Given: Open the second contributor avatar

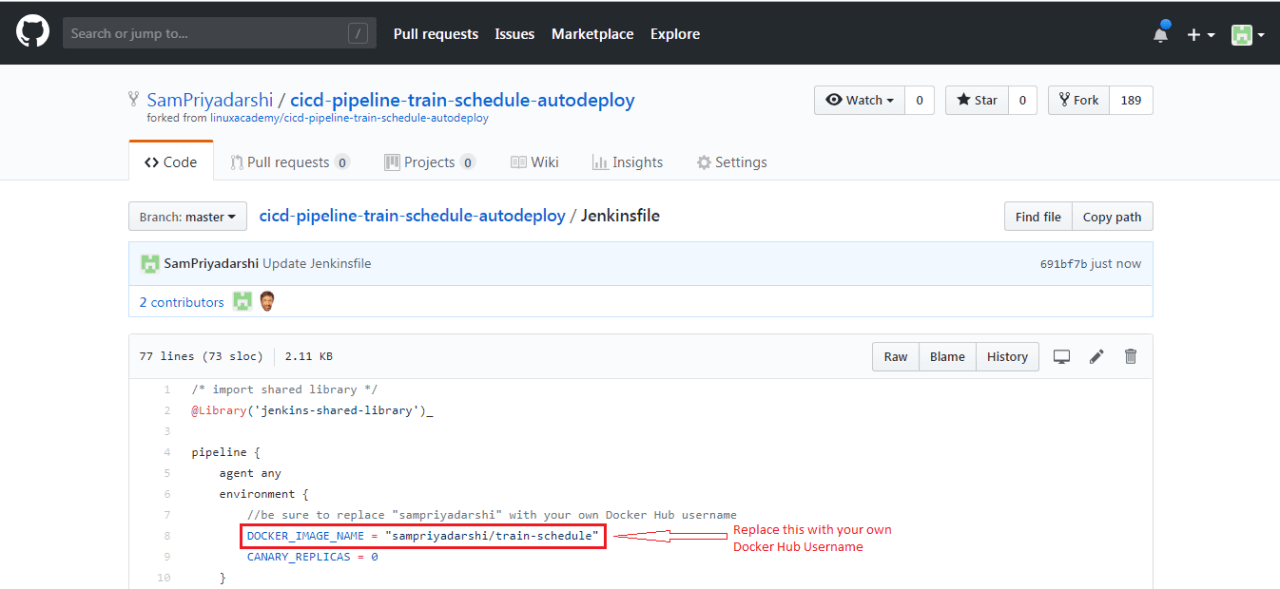Looking at the screenshot, I should coord(267,301).
